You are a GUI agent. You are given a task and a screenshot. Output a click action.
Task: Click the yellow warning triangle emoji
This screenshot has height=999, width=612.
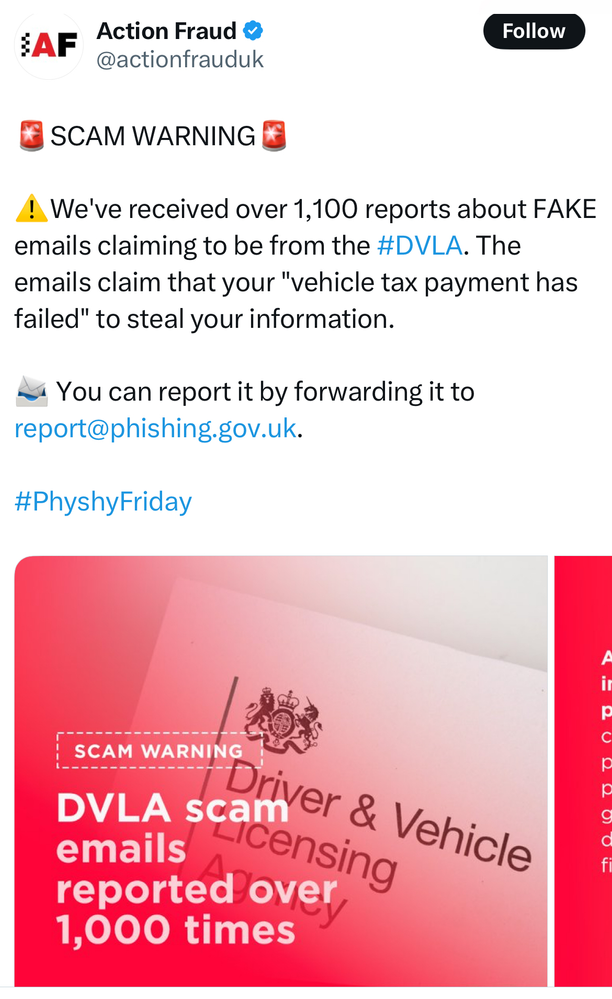[x=31, y=209]
